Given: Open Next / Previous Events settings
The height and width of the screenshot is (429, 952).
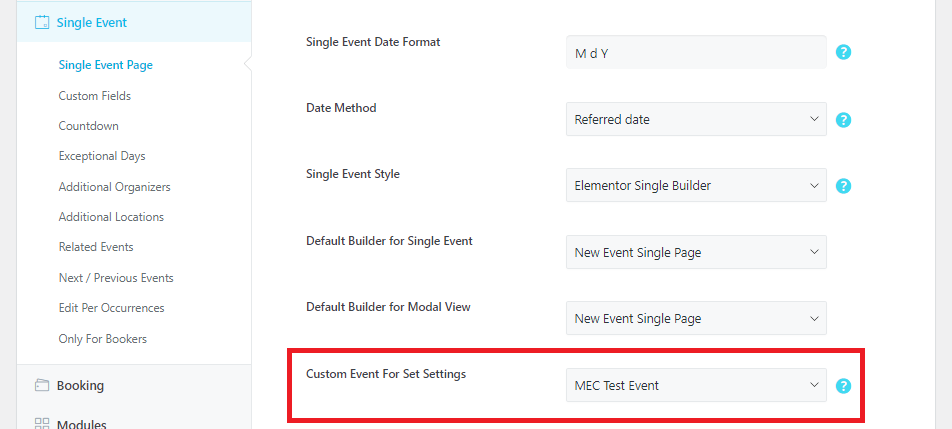Looking at the screenshot, I should (116, 278).
